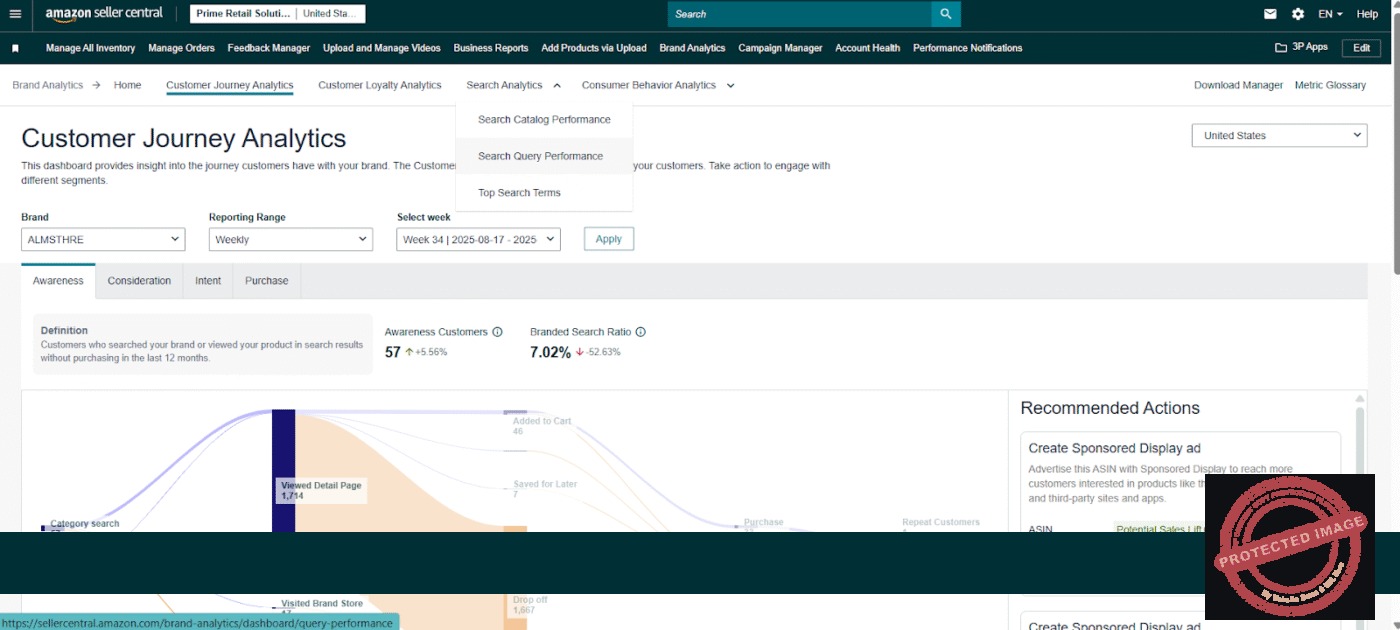Go to the Brand Analytics Home link
The image size is (1400, 630).
tap(127, 85)
